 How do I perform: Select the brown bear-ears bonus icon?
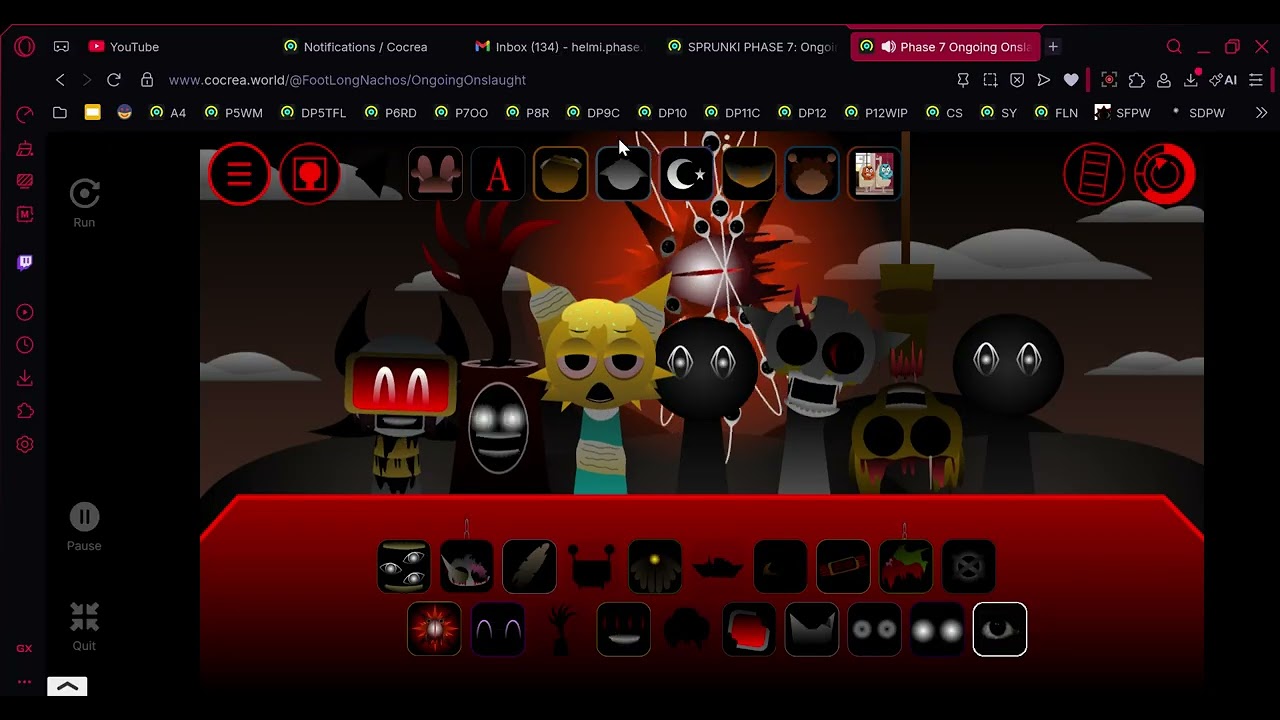click(x=811, y=174)
